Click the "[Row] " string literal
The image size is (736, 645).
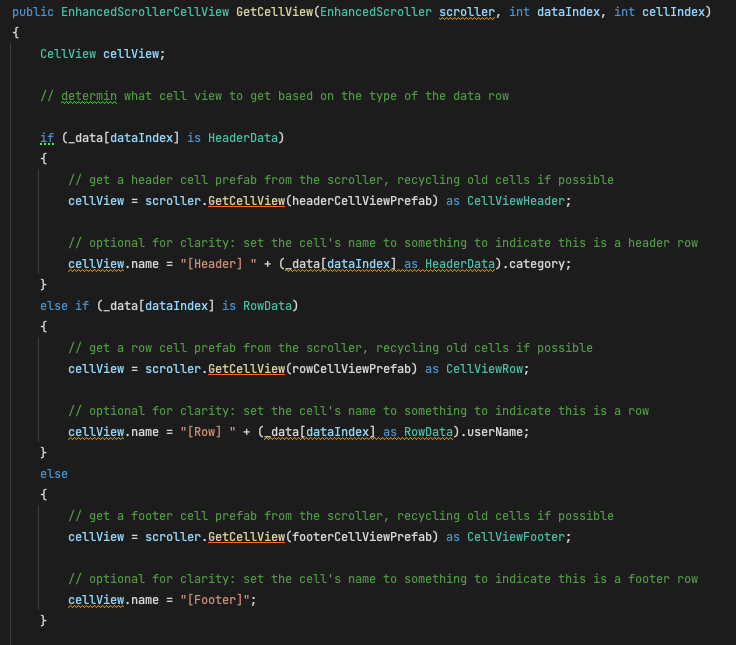coord(208,432)
